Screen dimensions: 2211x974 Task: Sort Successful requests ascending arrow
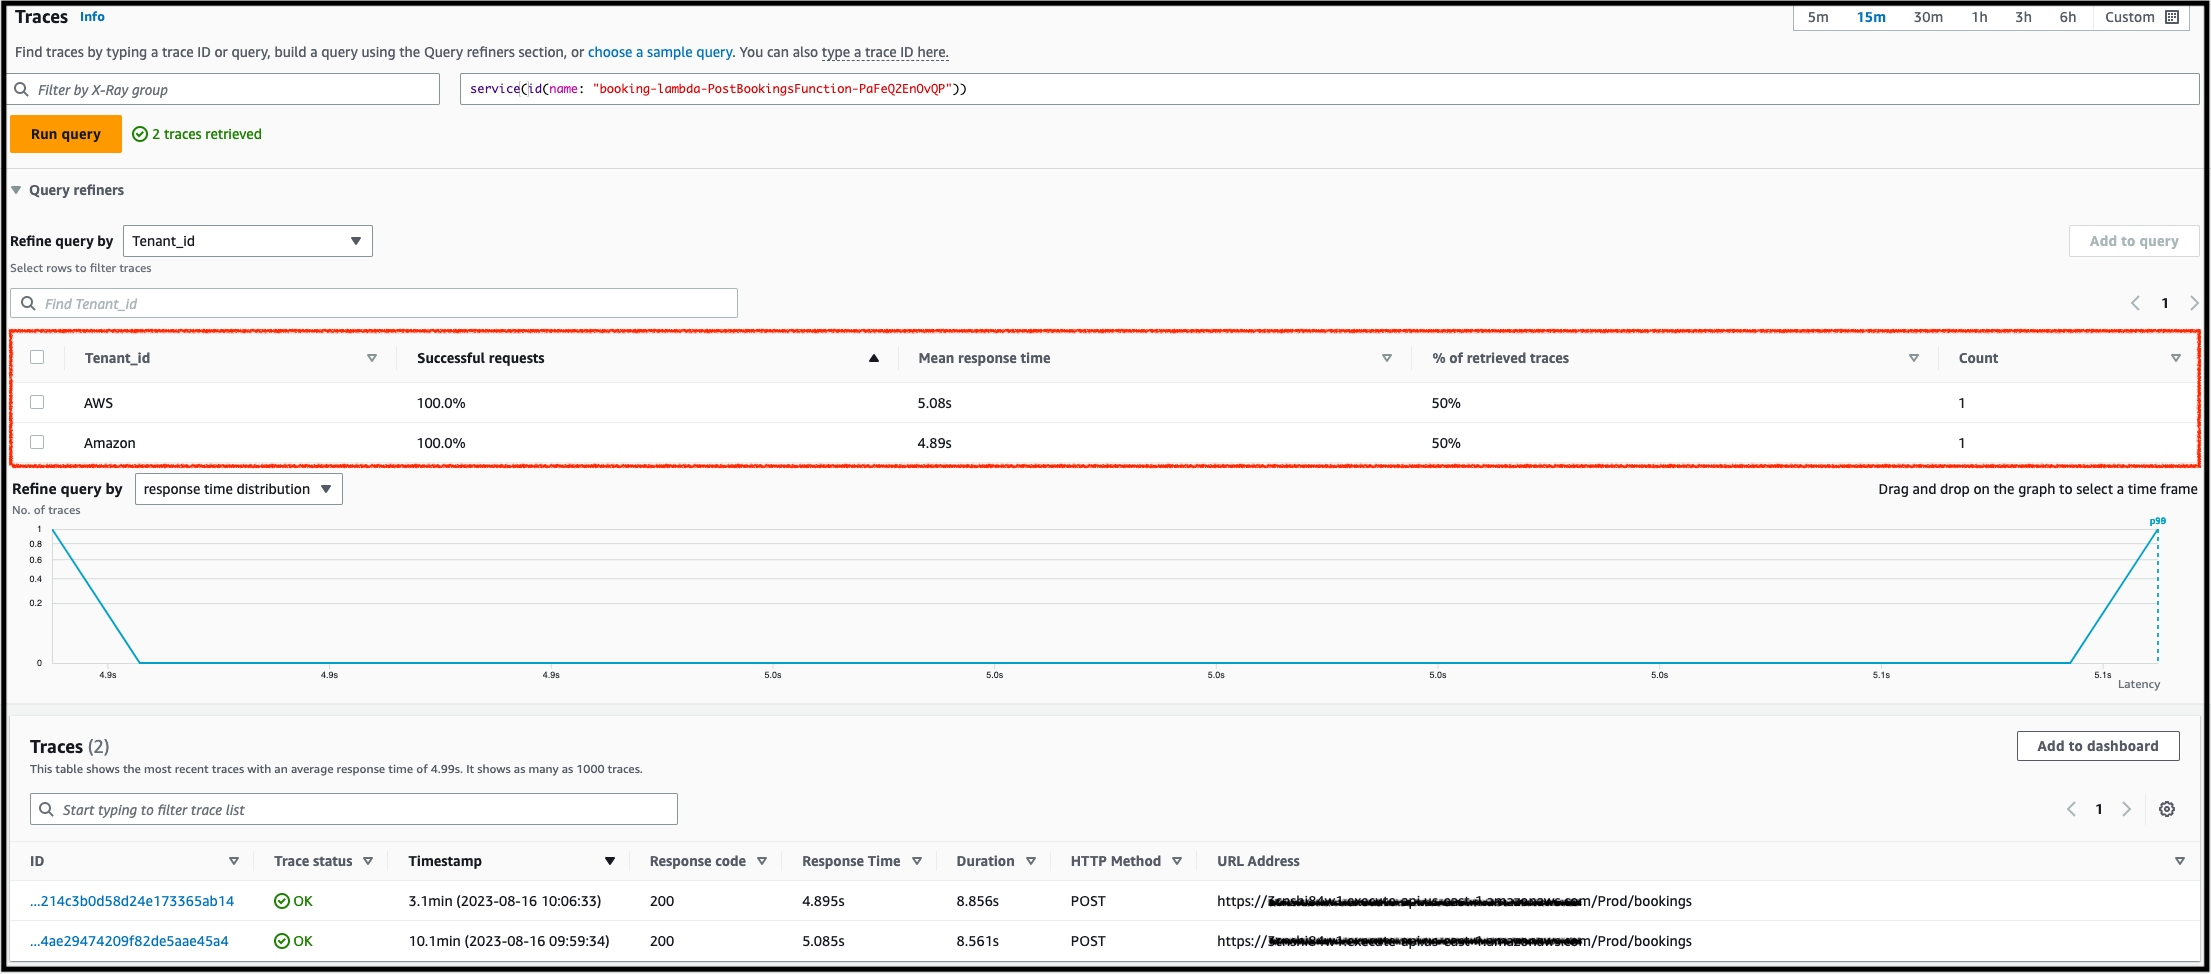874,358
